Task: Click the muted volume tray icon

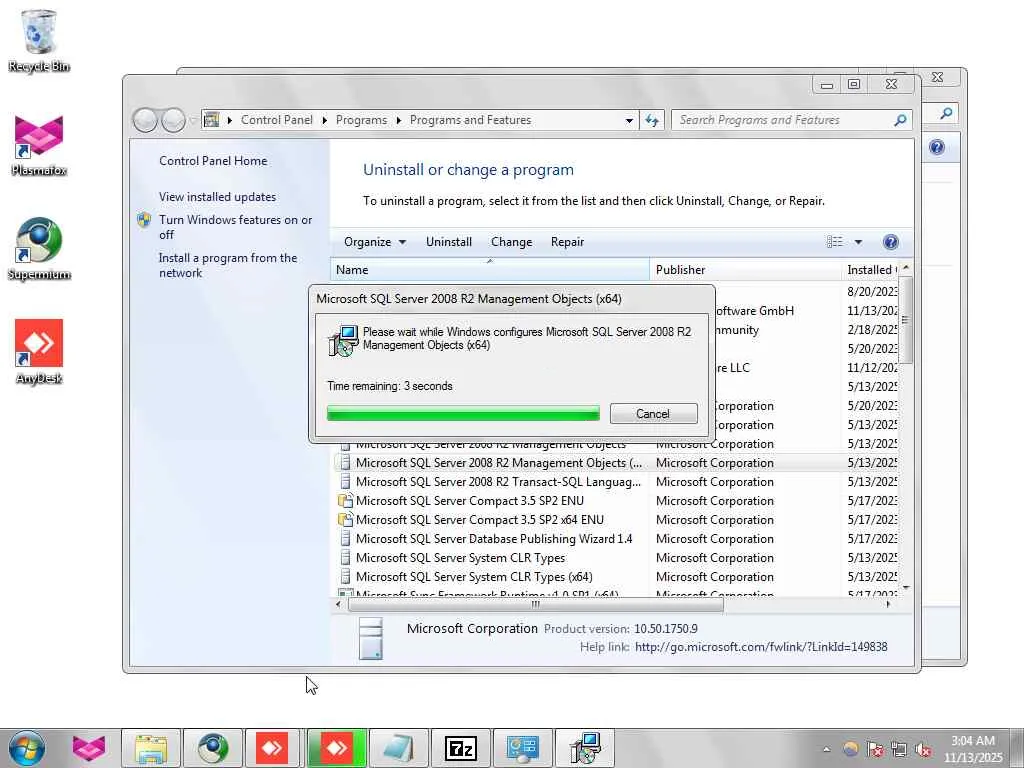Action: point(923,749)
